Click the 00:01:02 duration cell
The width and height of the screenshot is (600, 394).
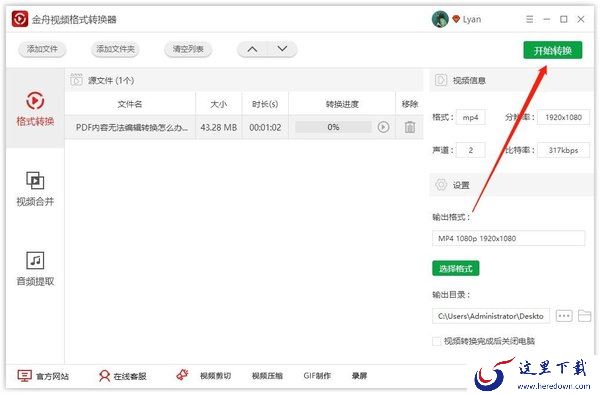click(x=265, y=127)
